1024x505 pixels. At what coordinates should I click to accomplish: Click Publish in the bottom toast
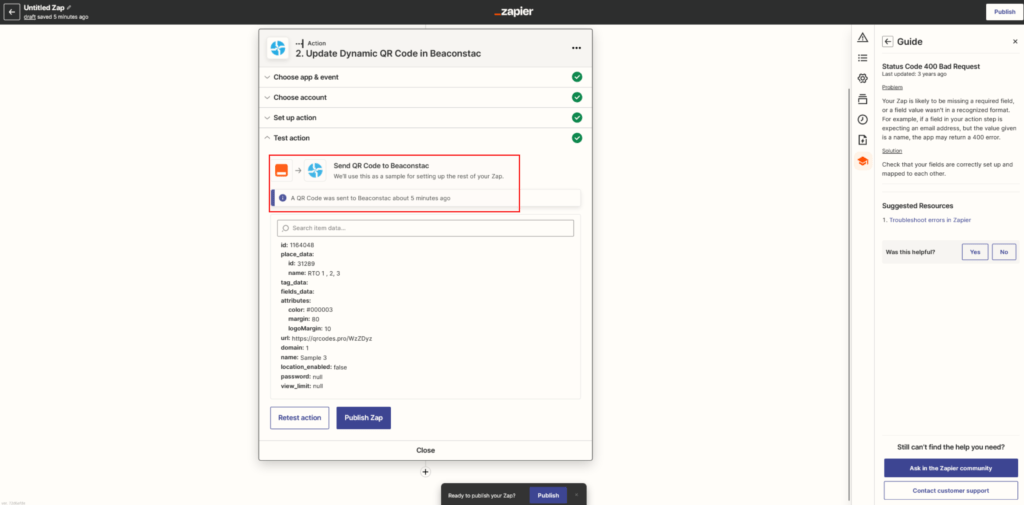point(548,495)
